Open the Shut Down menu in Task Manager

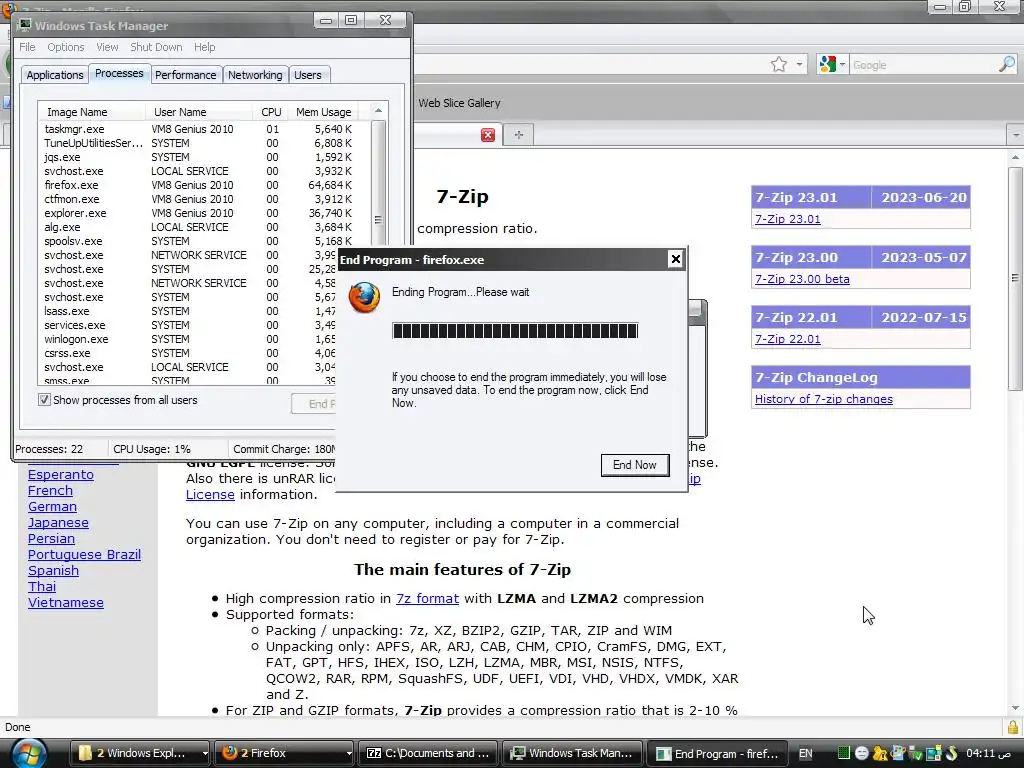coord(156,47)
